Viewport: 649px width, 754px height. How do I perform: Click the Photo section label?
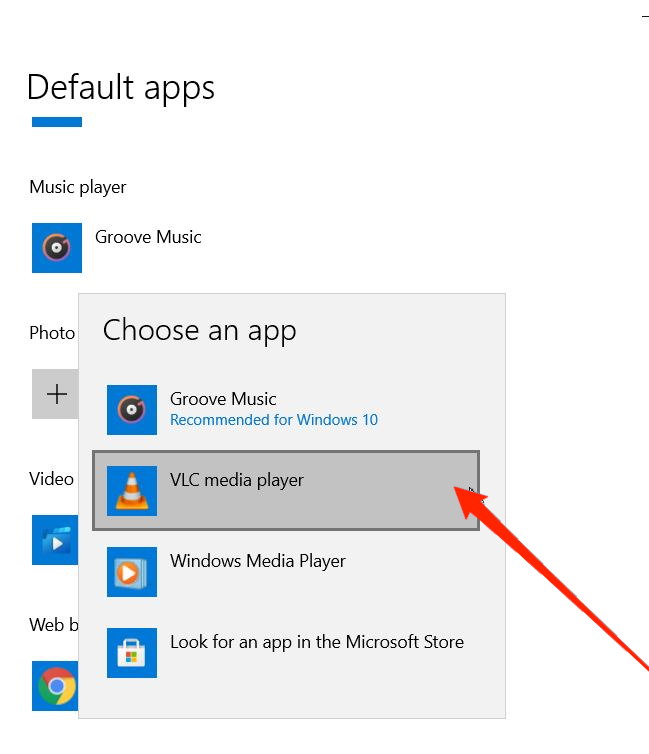52,333
